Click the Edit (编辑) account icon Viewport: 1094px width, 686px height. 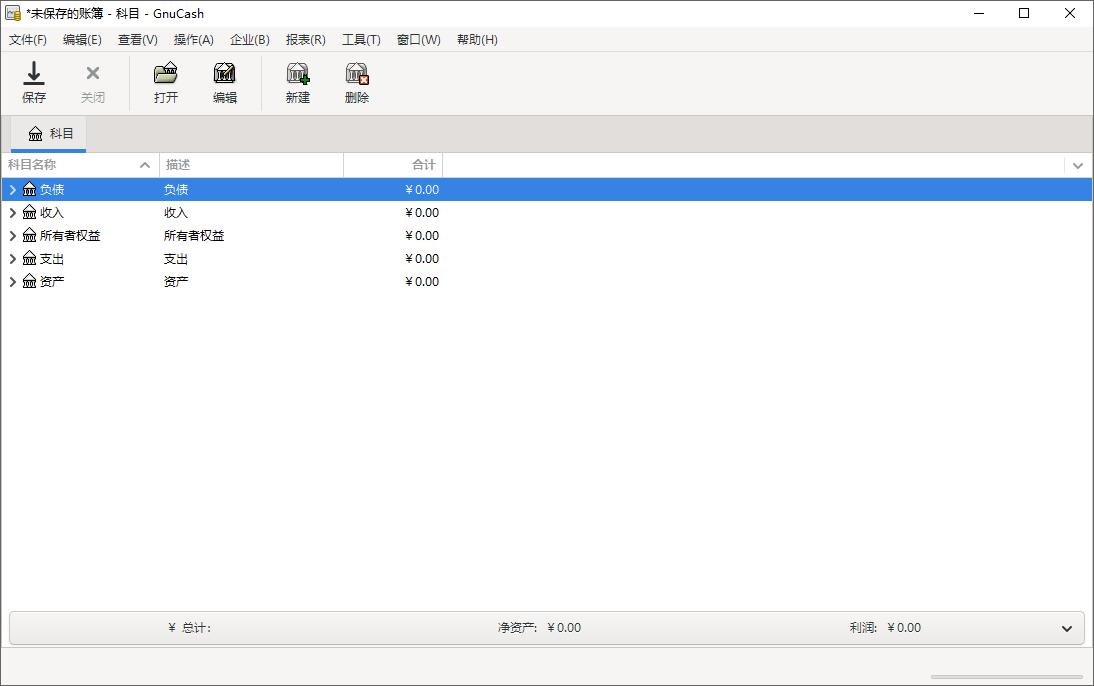click(x=225, y=74)
